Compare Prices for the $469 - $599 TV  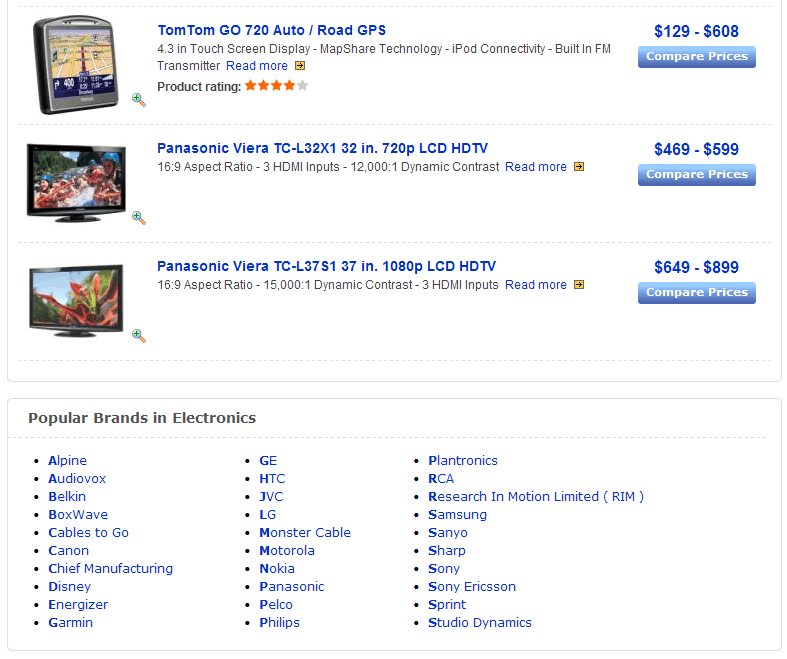click(697, 175)
